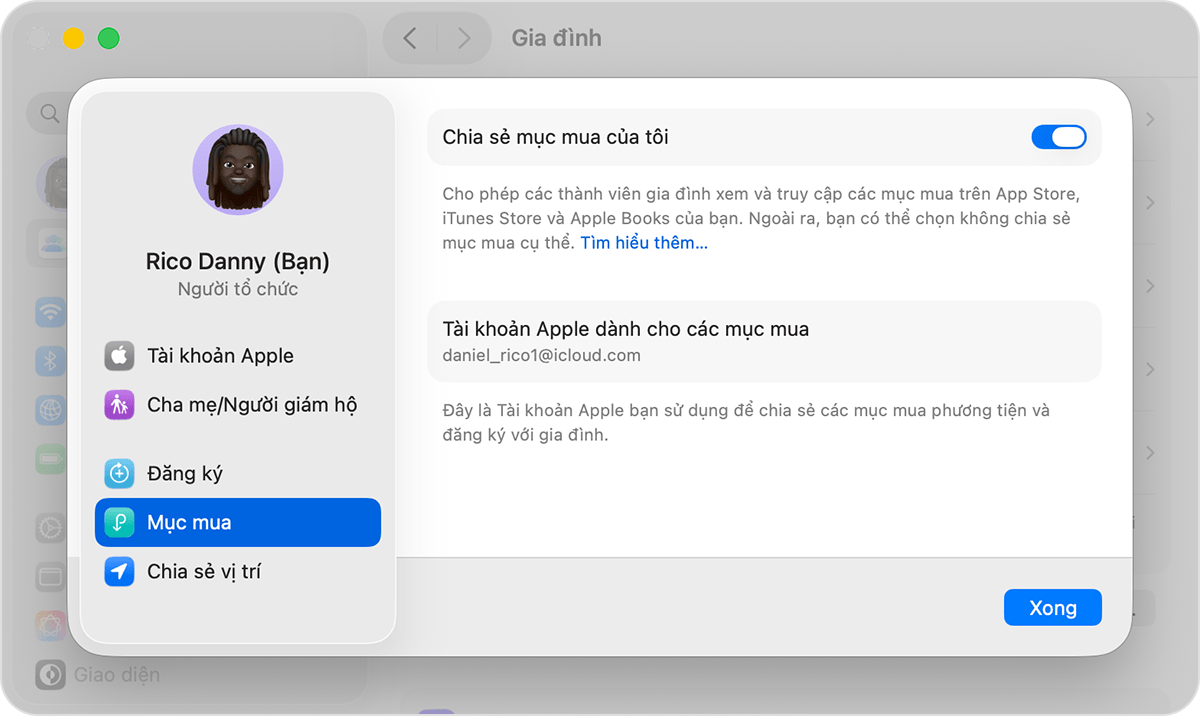Screen dimensions: 1200x716
Task: Open the Tìm hiểu thêm link
Action: point(644,242)
